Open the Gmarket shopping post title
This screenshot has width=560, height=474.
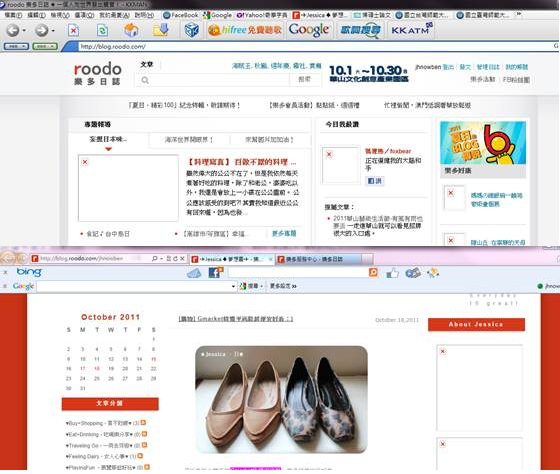click(236, 319)
